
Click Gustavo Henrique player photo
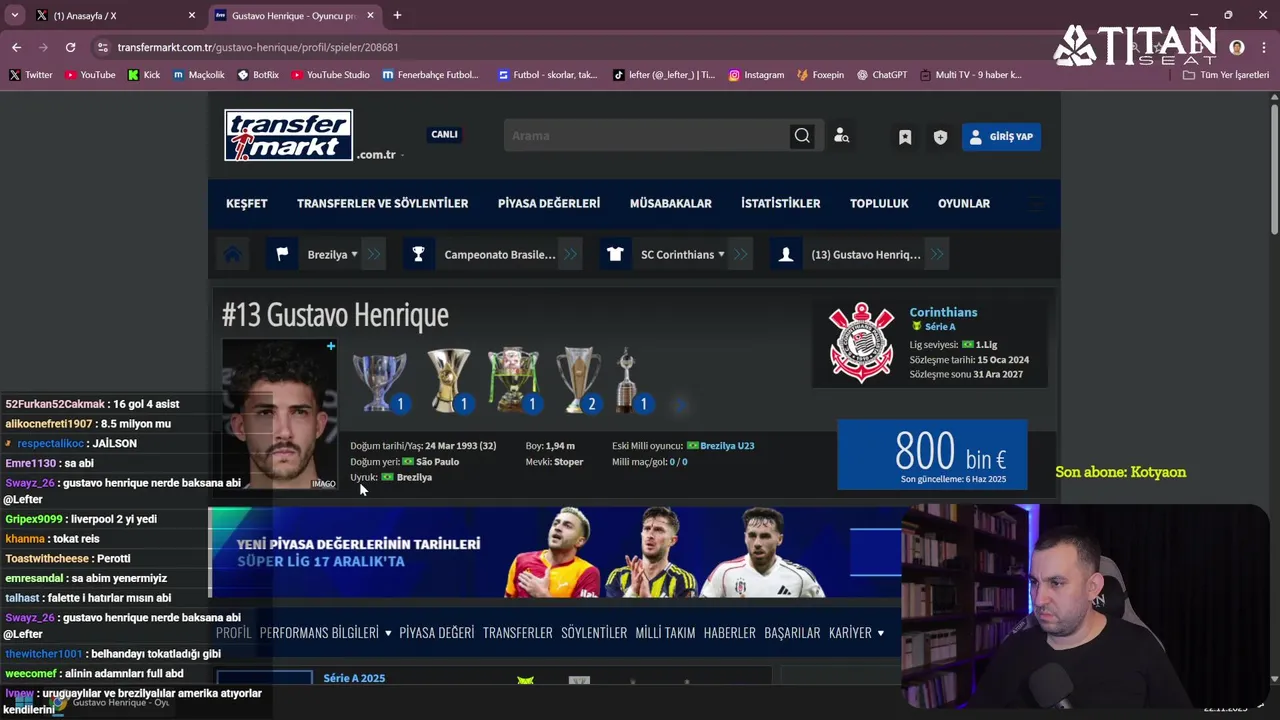point(279,414)
